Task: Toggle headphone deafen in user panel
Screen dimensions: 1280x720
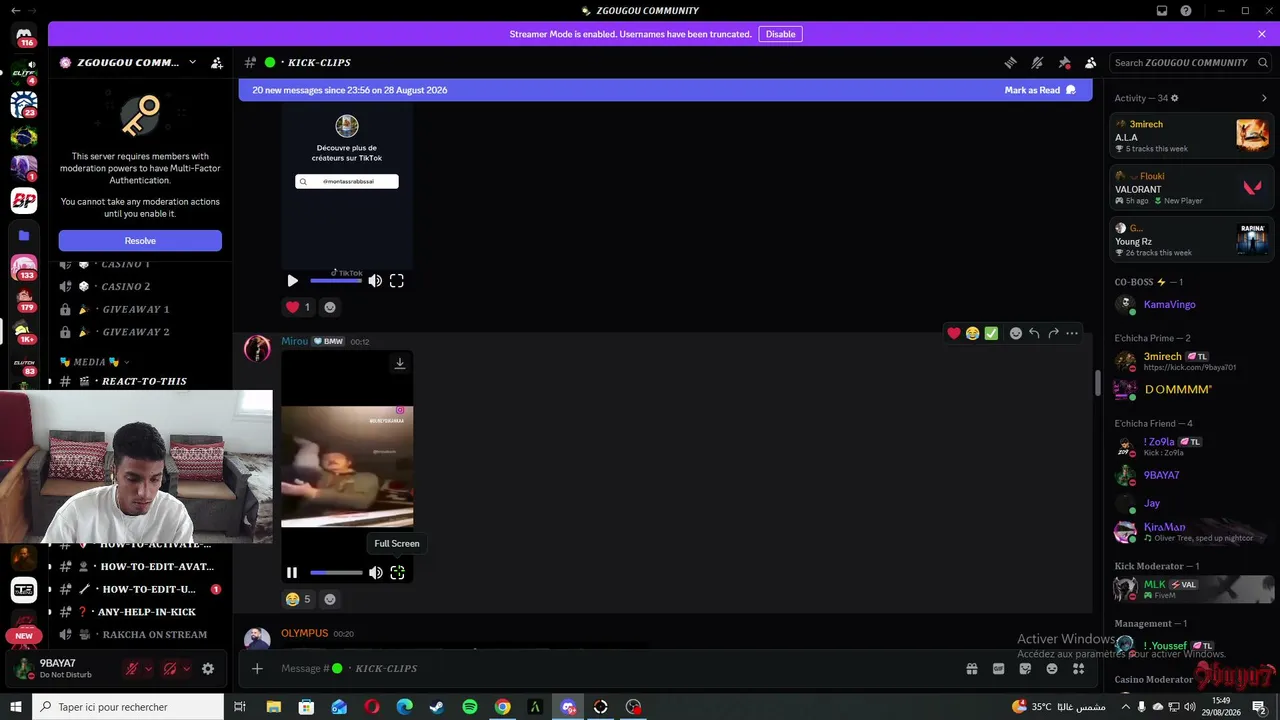Action: [x=170, y=669]
